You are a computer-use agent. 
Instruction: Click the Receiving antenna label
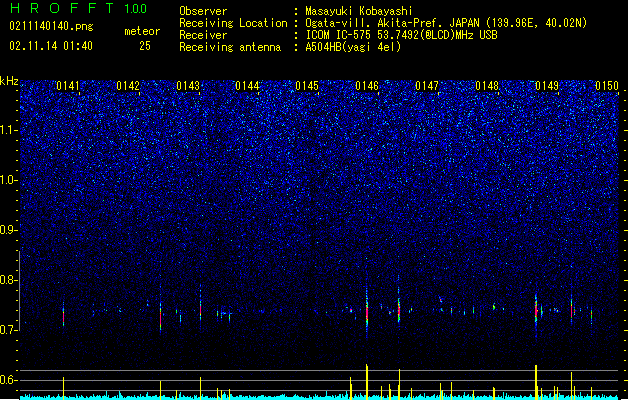[230, 47]
